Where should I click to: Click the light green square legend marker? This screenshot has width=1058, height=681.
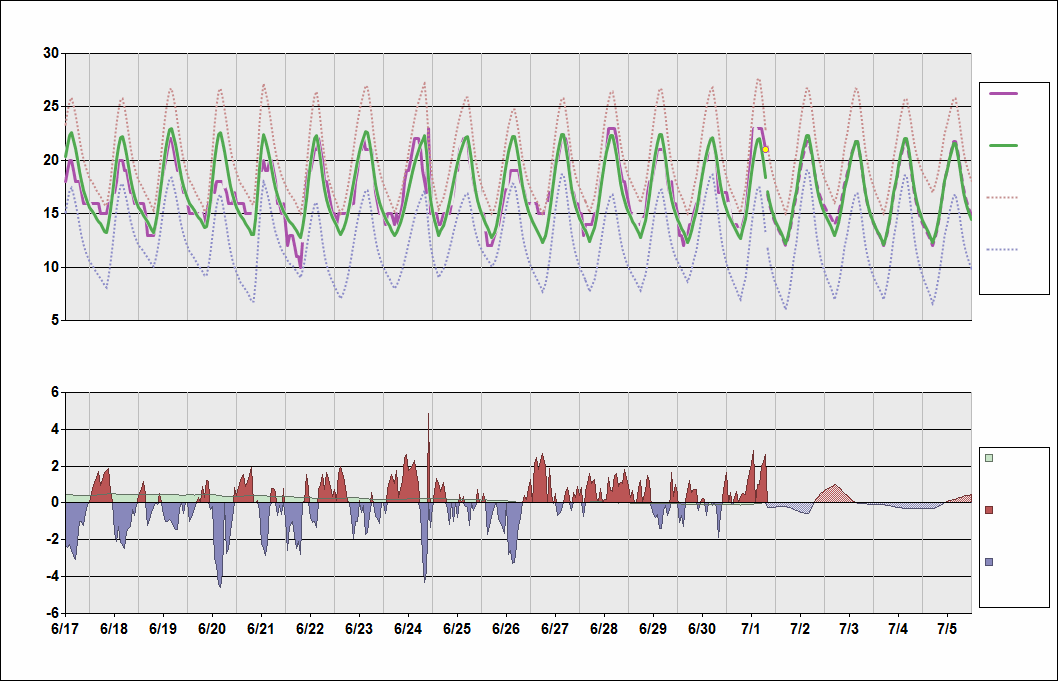(989, 458)
